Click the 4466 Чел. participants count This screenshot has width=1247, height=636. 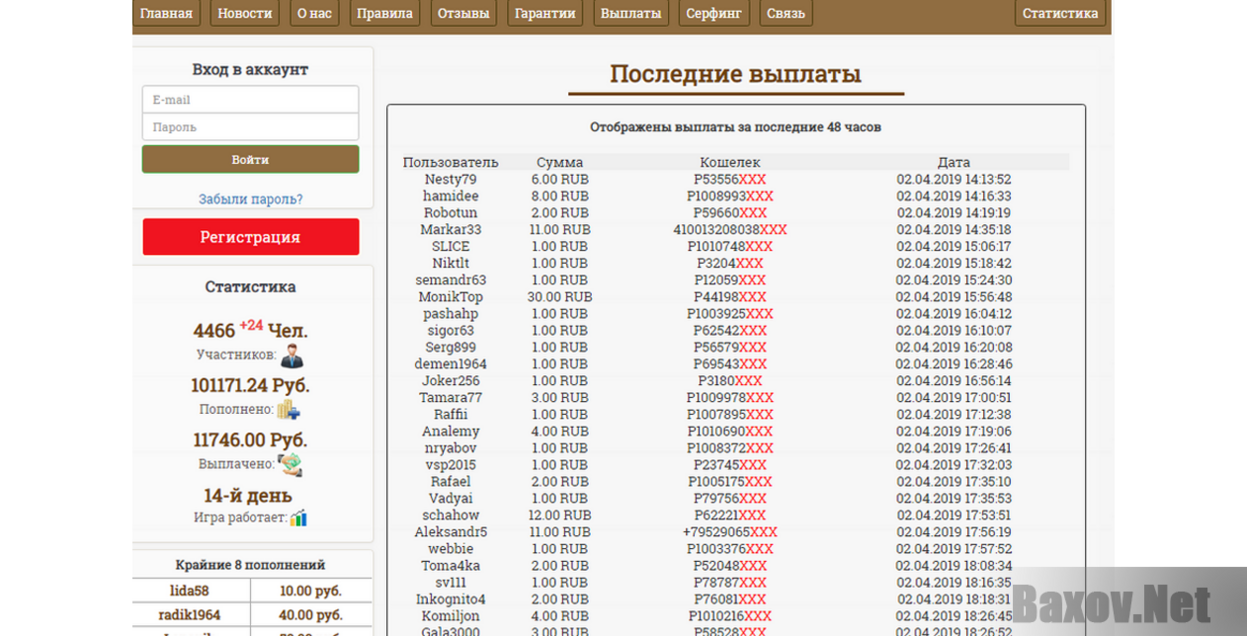[x=250, y=329]
